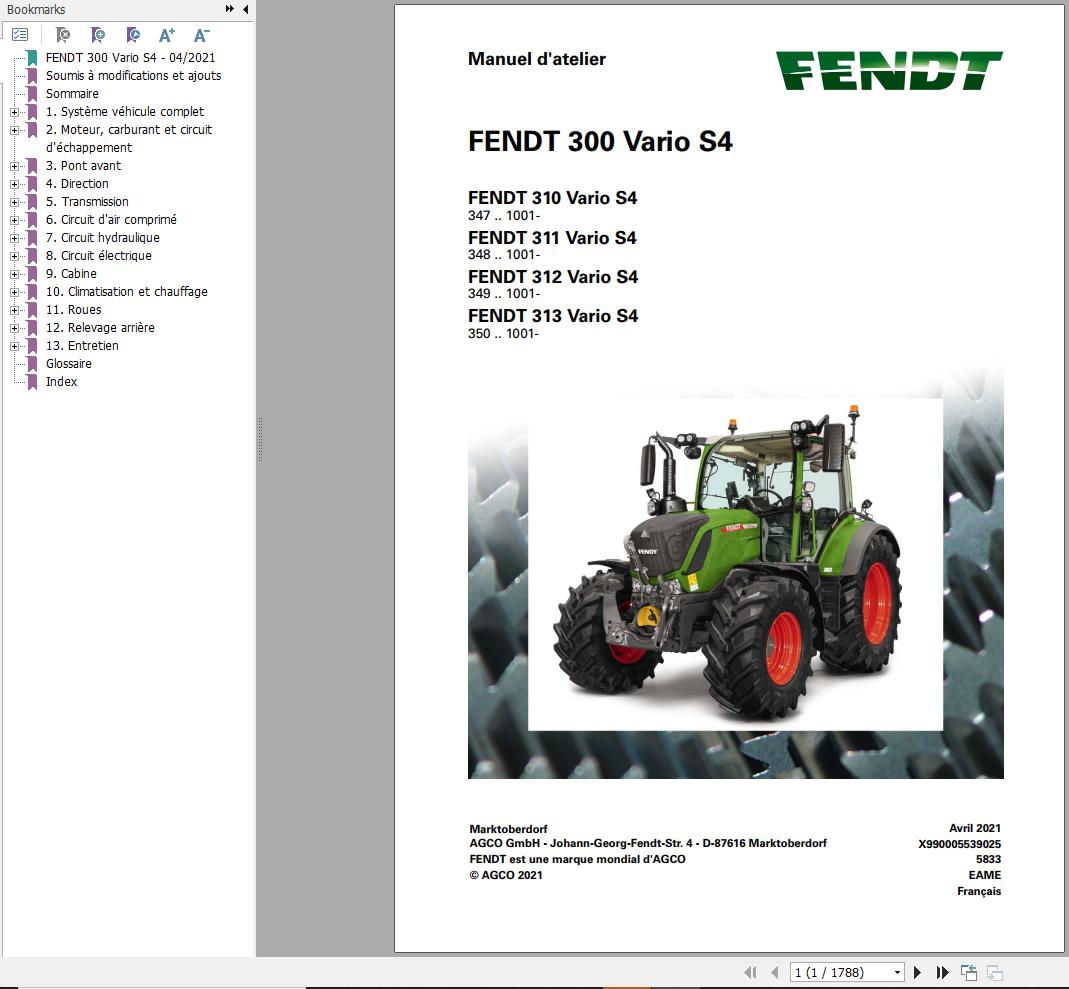Expand the 3. Pont avant node

(14, 166)
